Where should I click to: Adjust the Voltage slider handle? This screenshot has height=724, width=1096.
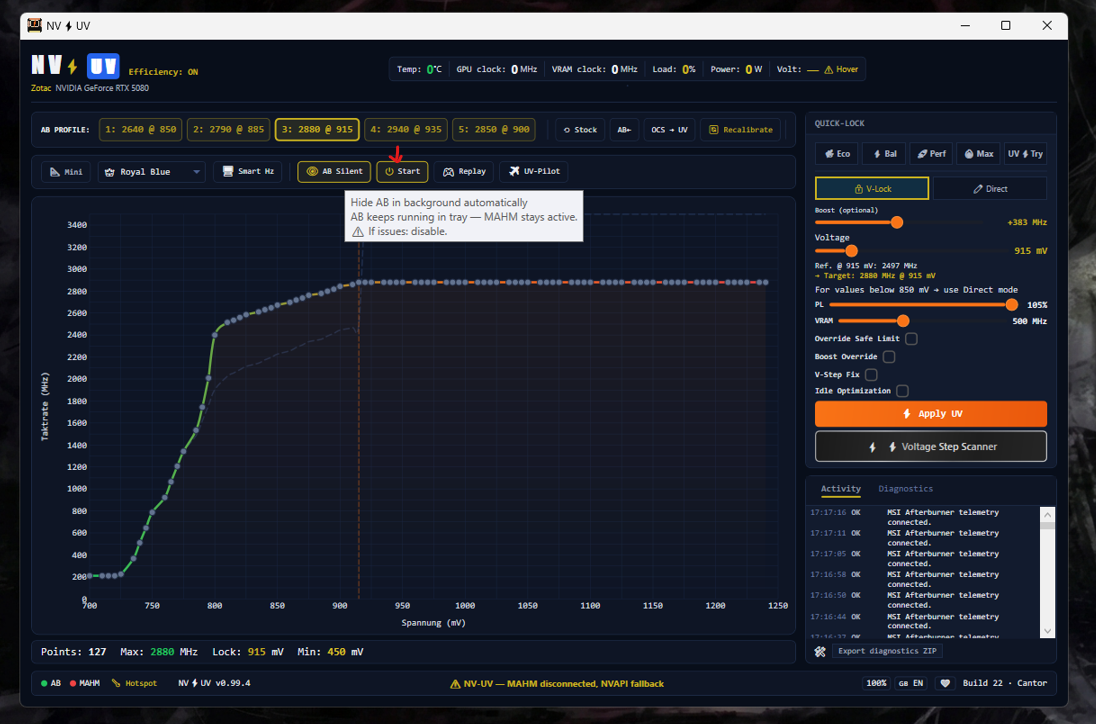point(851,251)
